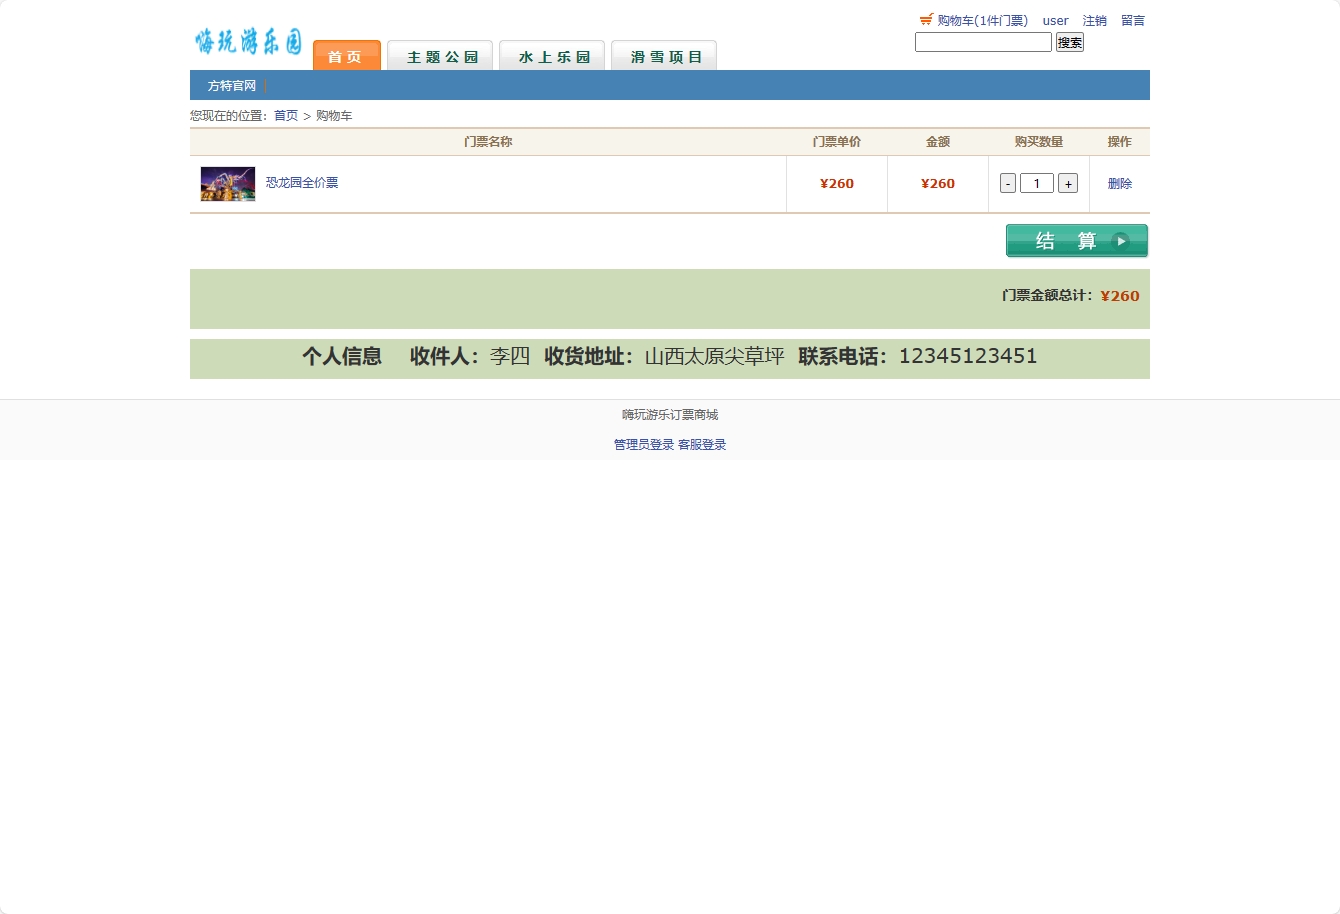Open the 留言 message page
The width and height of the screenshot is (1340, 914).
pyautogui.click(x=1133, y=21)
